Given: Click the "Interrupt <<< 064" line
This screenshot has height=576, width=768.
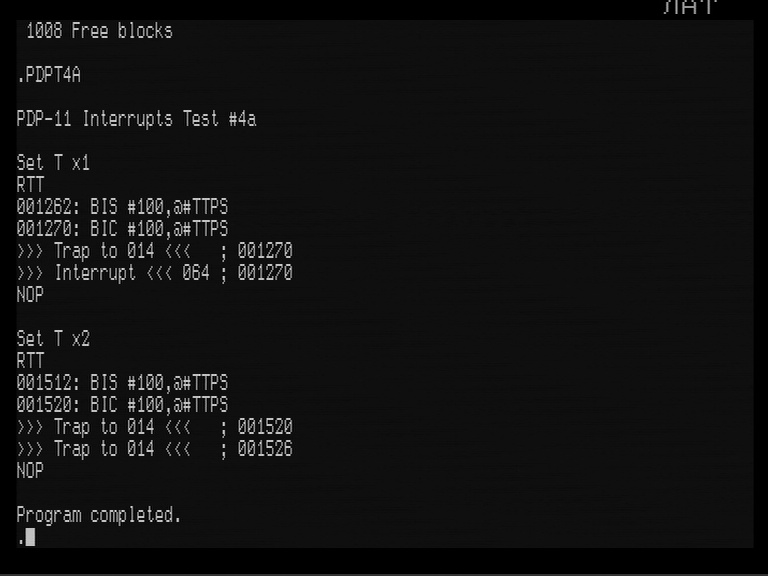Looking at the screenshot, I should (x=154, y=273).
